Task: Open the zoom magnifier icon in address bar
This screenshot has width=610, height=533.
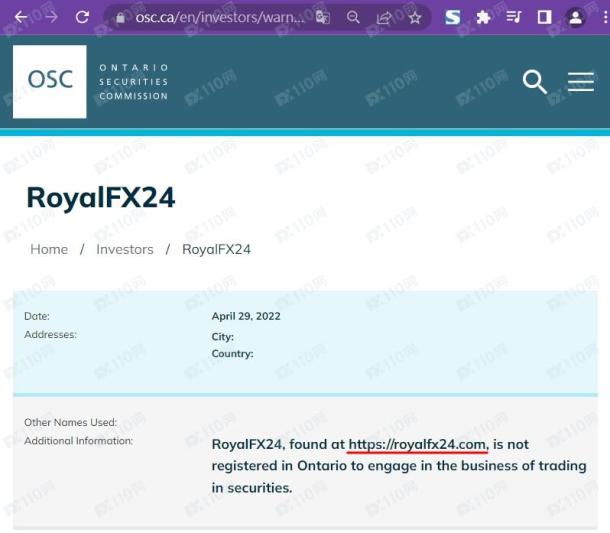Action: pyautogui.click(x=353, y=18)
